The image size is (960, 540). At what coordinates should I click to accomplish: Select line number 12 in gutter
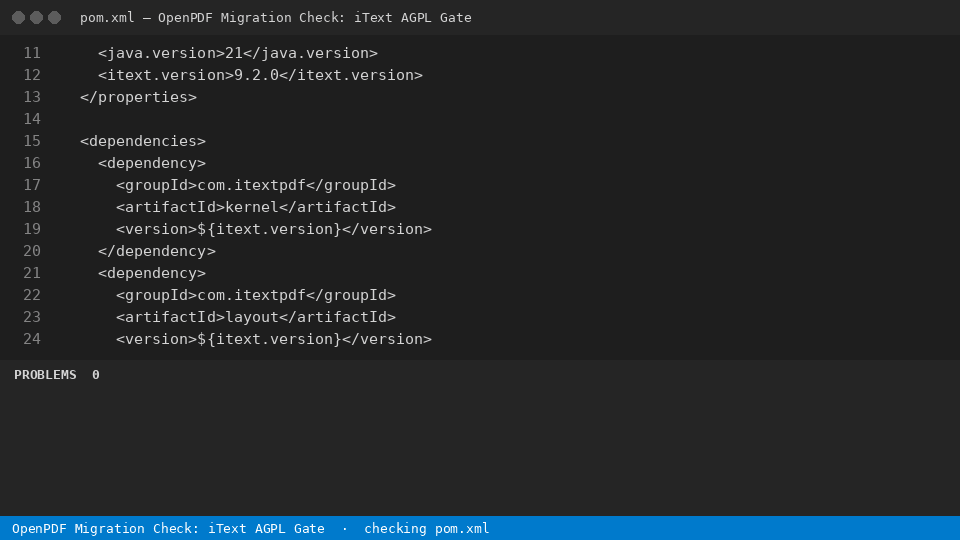32,75
